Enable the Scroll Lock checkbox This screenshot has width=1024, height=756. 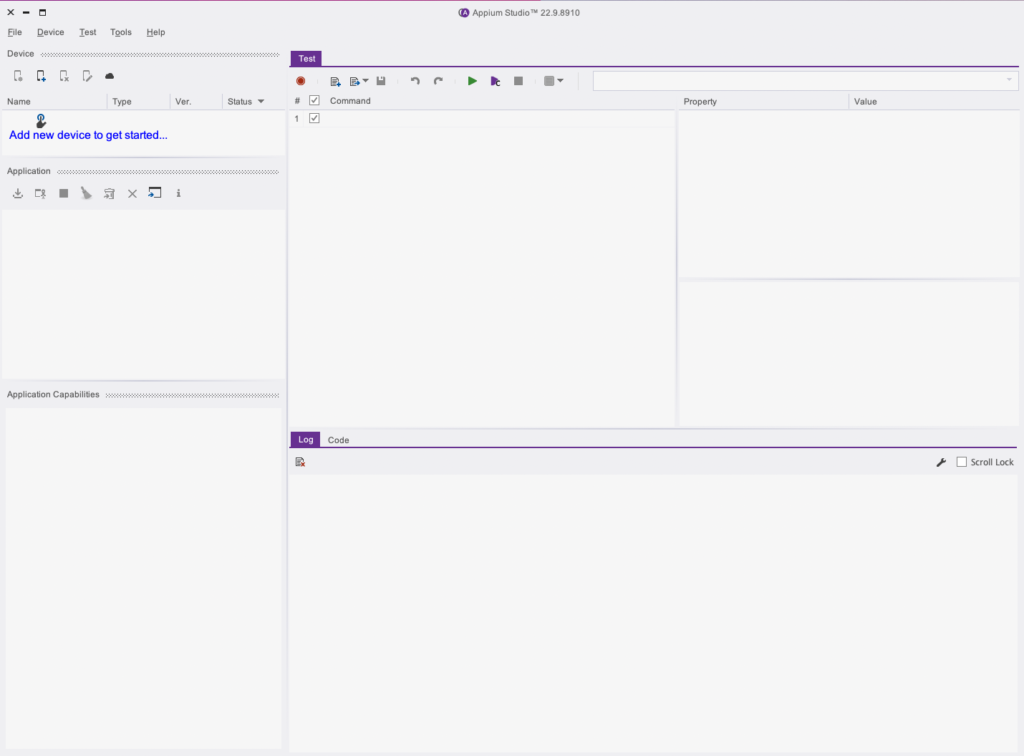(961, 462)
